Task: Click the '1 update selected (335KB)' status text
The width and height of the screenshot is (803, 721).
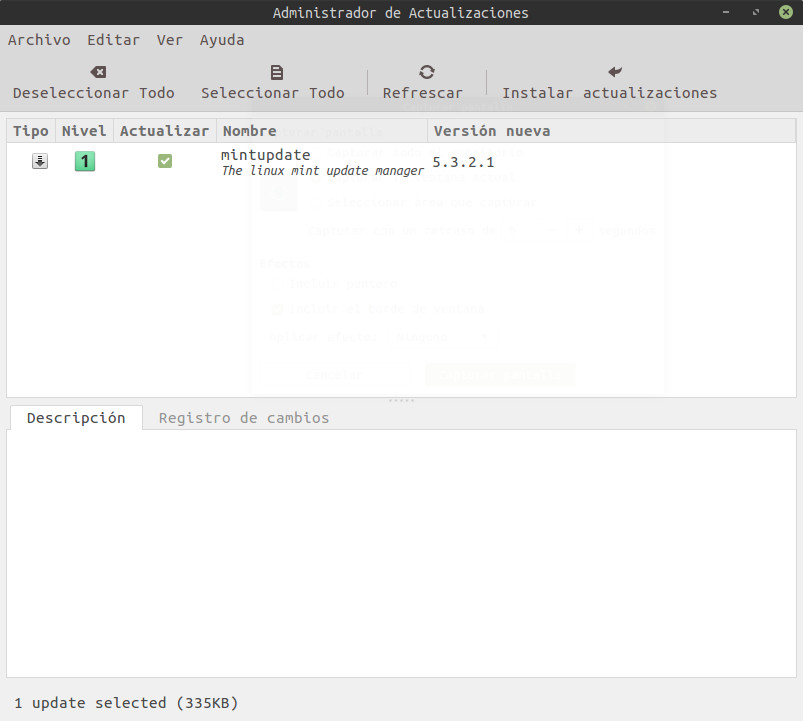Action: coord(126,703)
